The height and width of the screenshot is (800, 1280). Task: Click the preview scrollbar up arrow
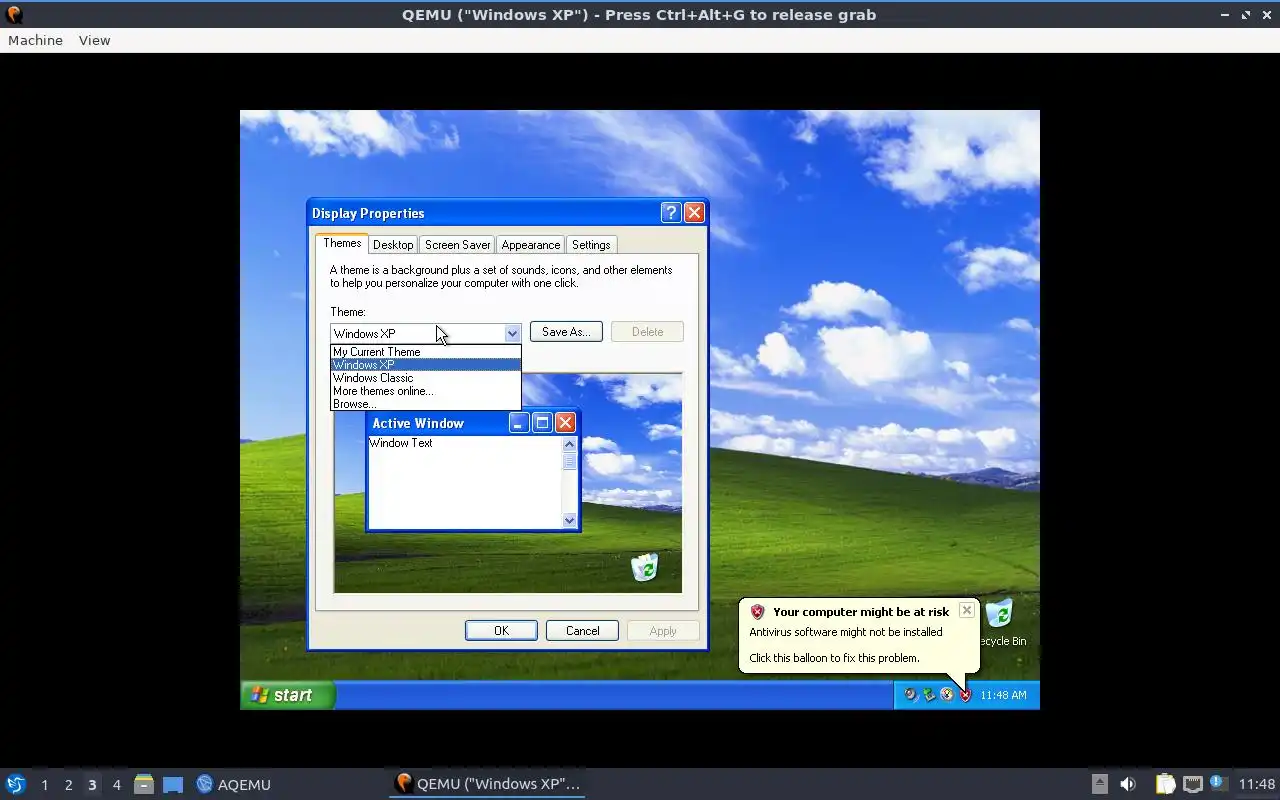point(570,444)
